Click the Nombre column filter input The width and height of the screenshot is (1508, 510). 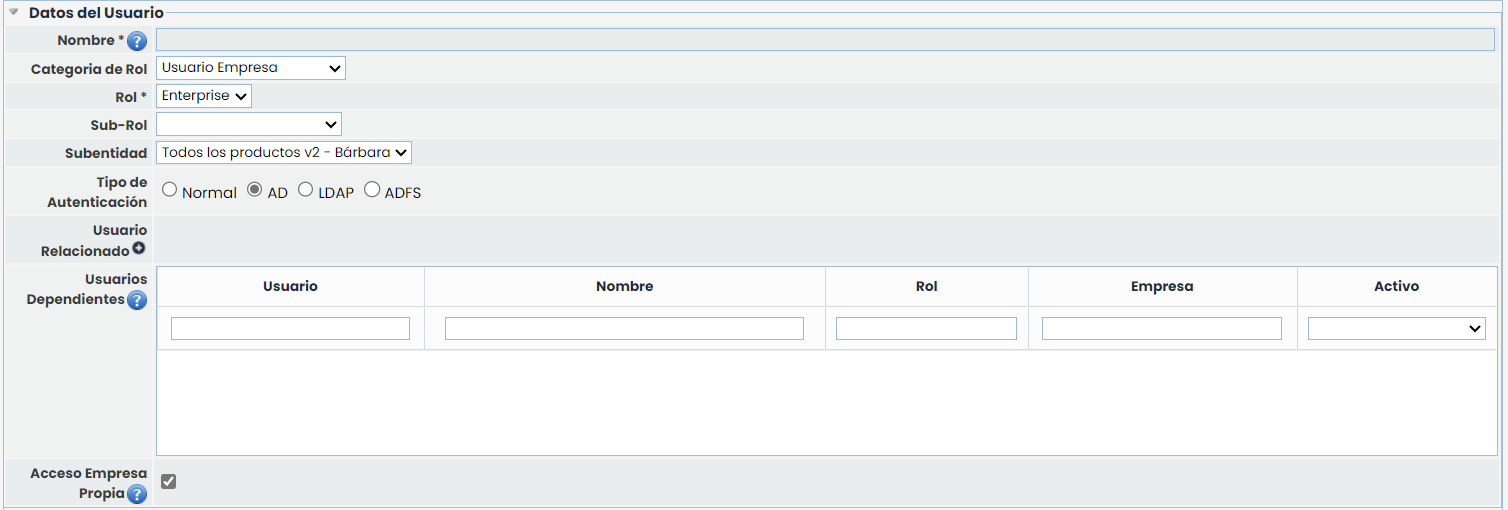pyautogui.click(x=624, y=328)
